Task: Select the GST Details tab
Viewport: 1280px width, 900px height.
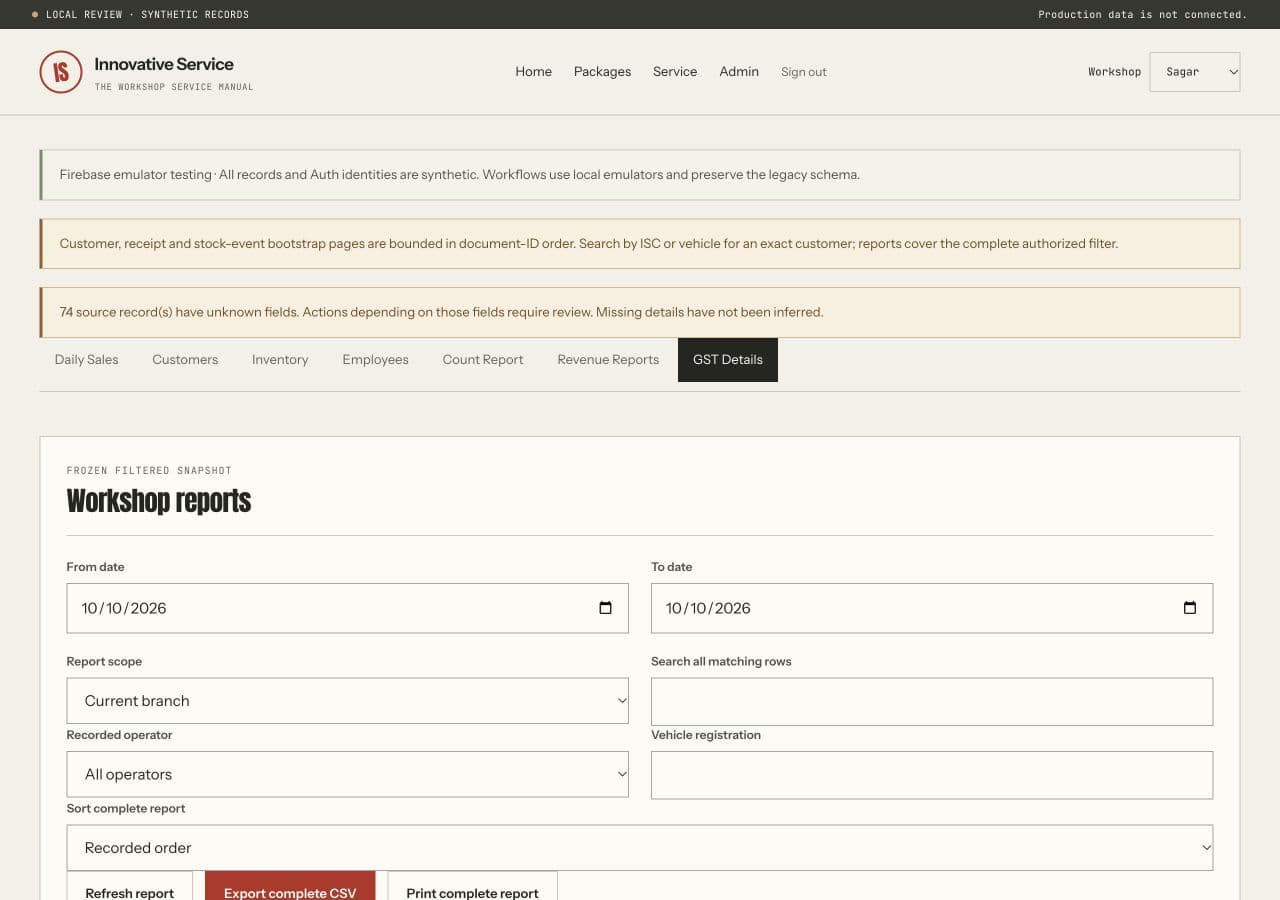Action: coord(728,360)
